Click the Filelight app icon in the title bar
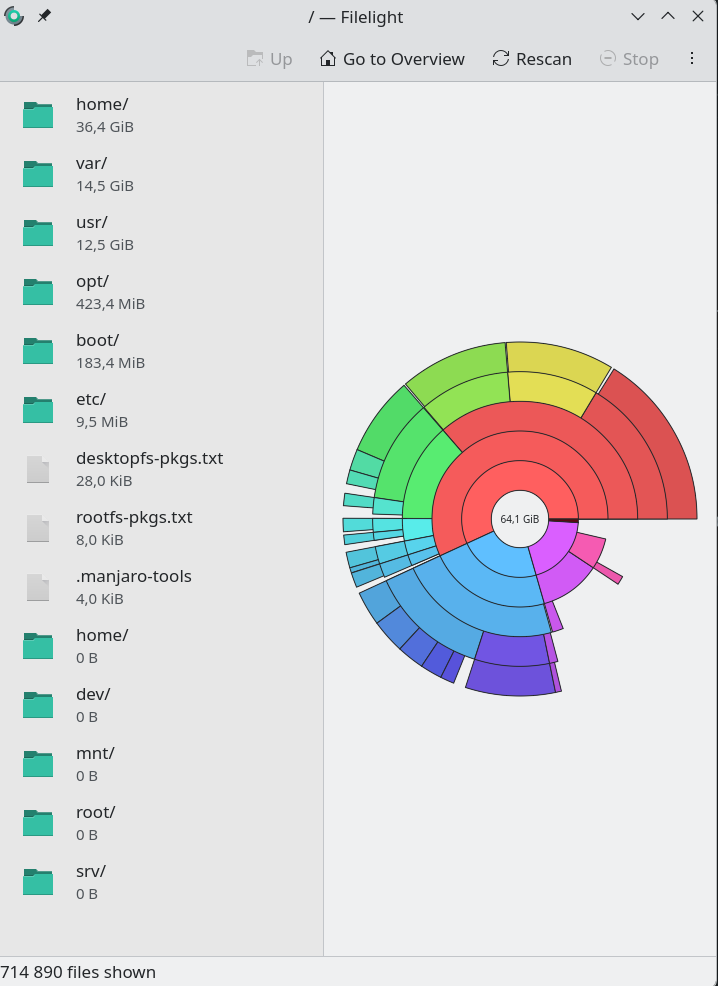718x986 pixels. pos(14,17)
